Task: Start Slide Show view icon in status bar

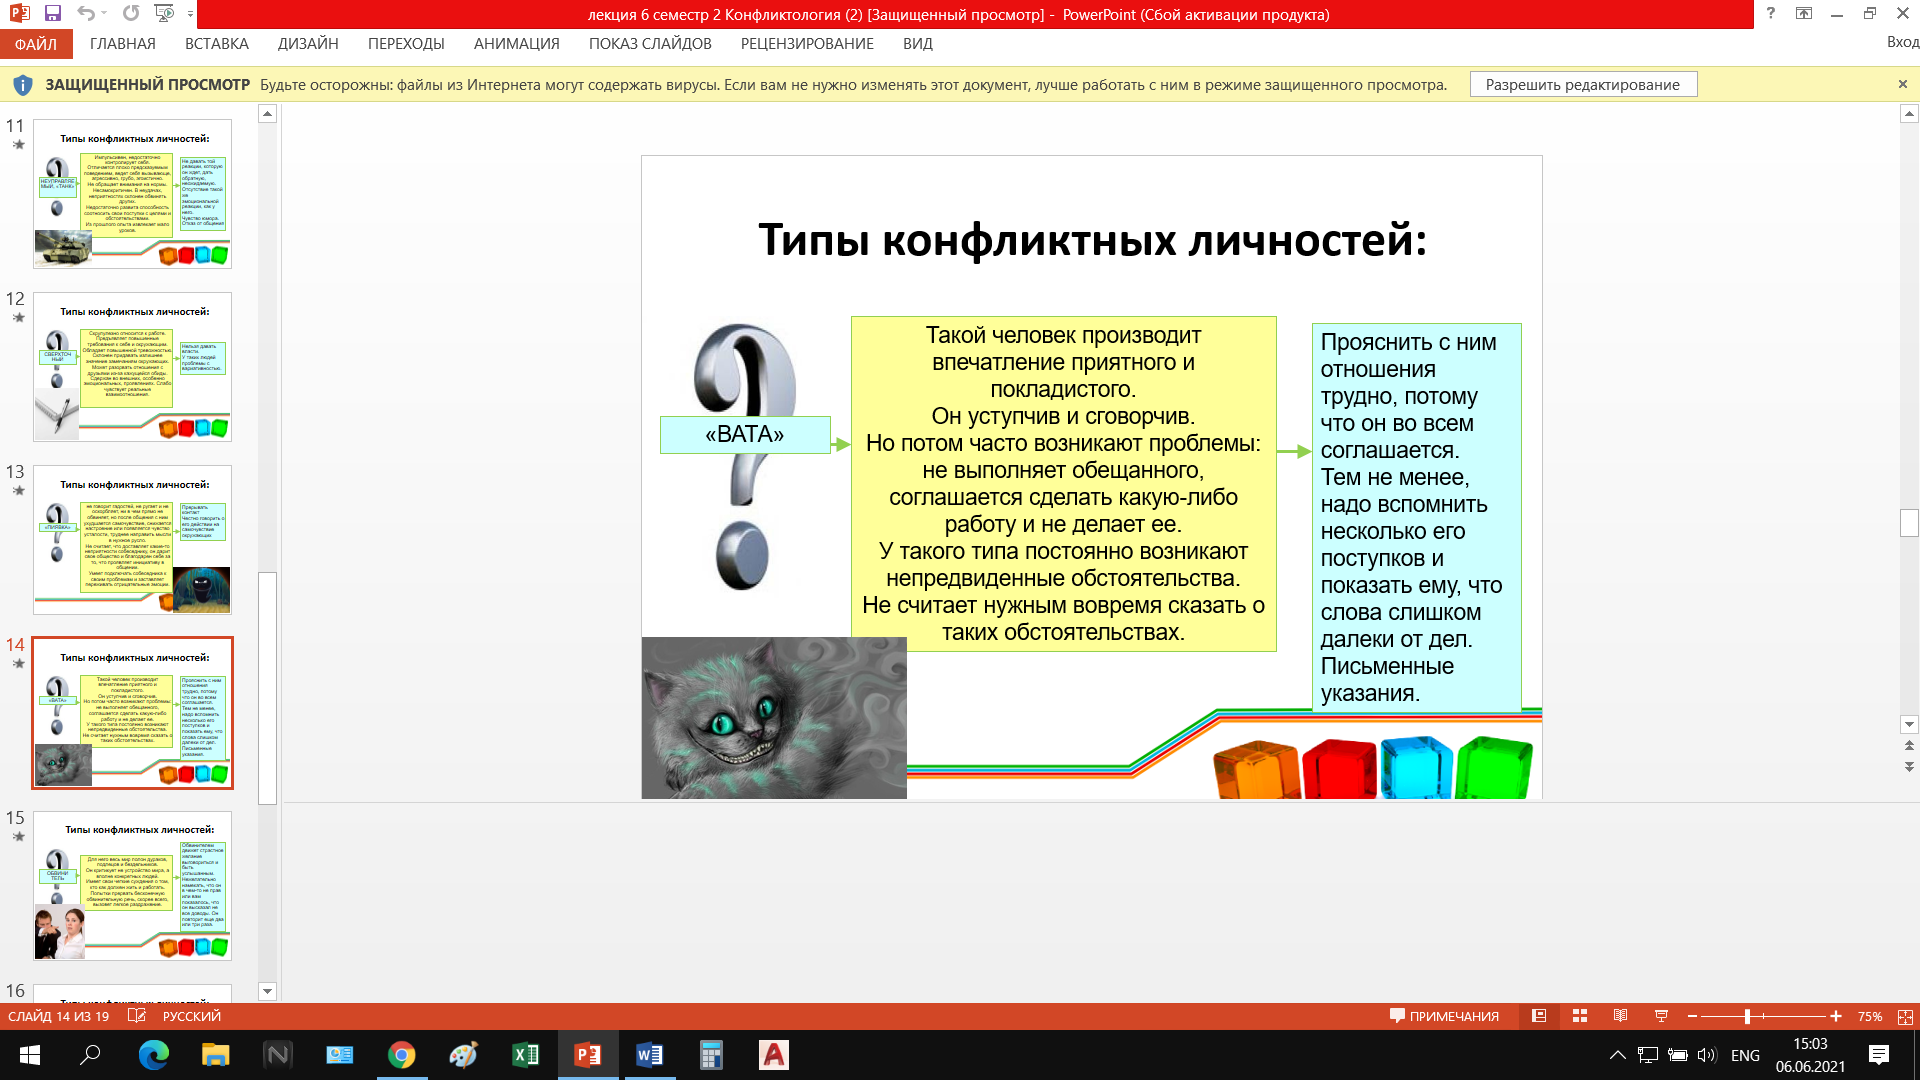Action: pos(1661,1016)
